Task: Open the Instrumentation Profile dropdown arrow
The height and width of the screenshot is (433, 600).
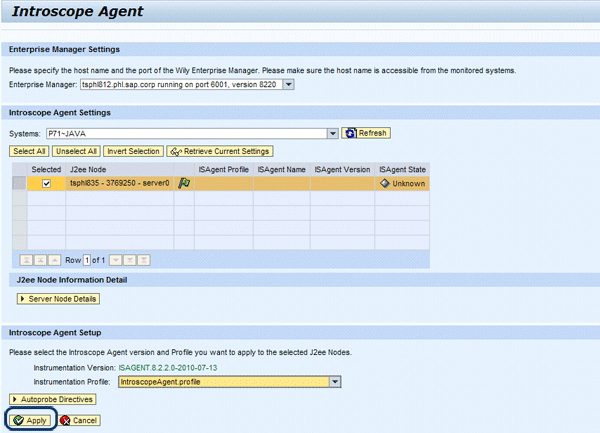Action: coord(335,382)
